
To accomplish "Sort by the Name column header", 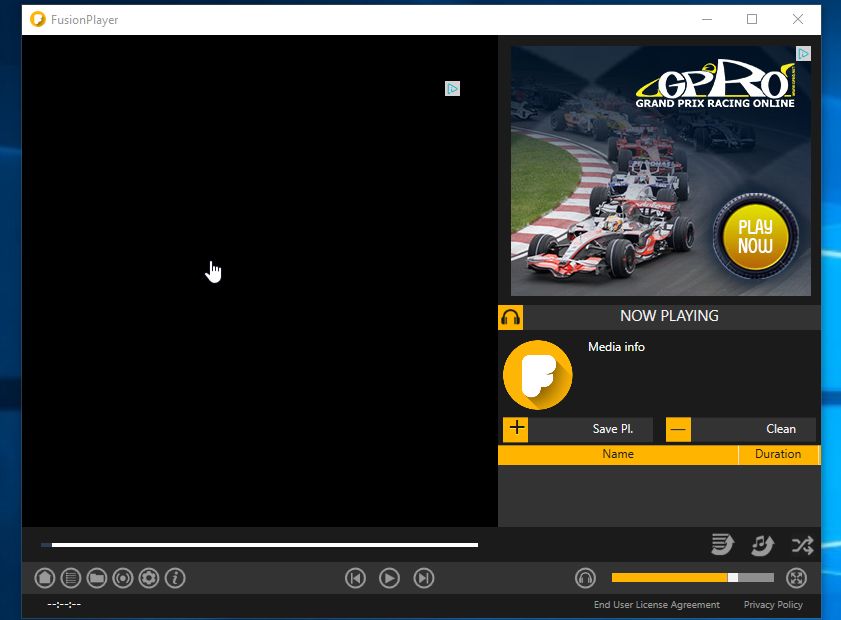I will coord(618,454).
